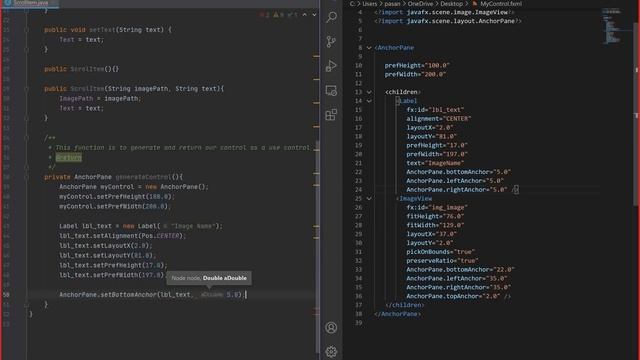The height and width of the screenshot is (360, 640).
Task: Click the Desktop breadcrumb segment
Action: click(x=451, y=4)
